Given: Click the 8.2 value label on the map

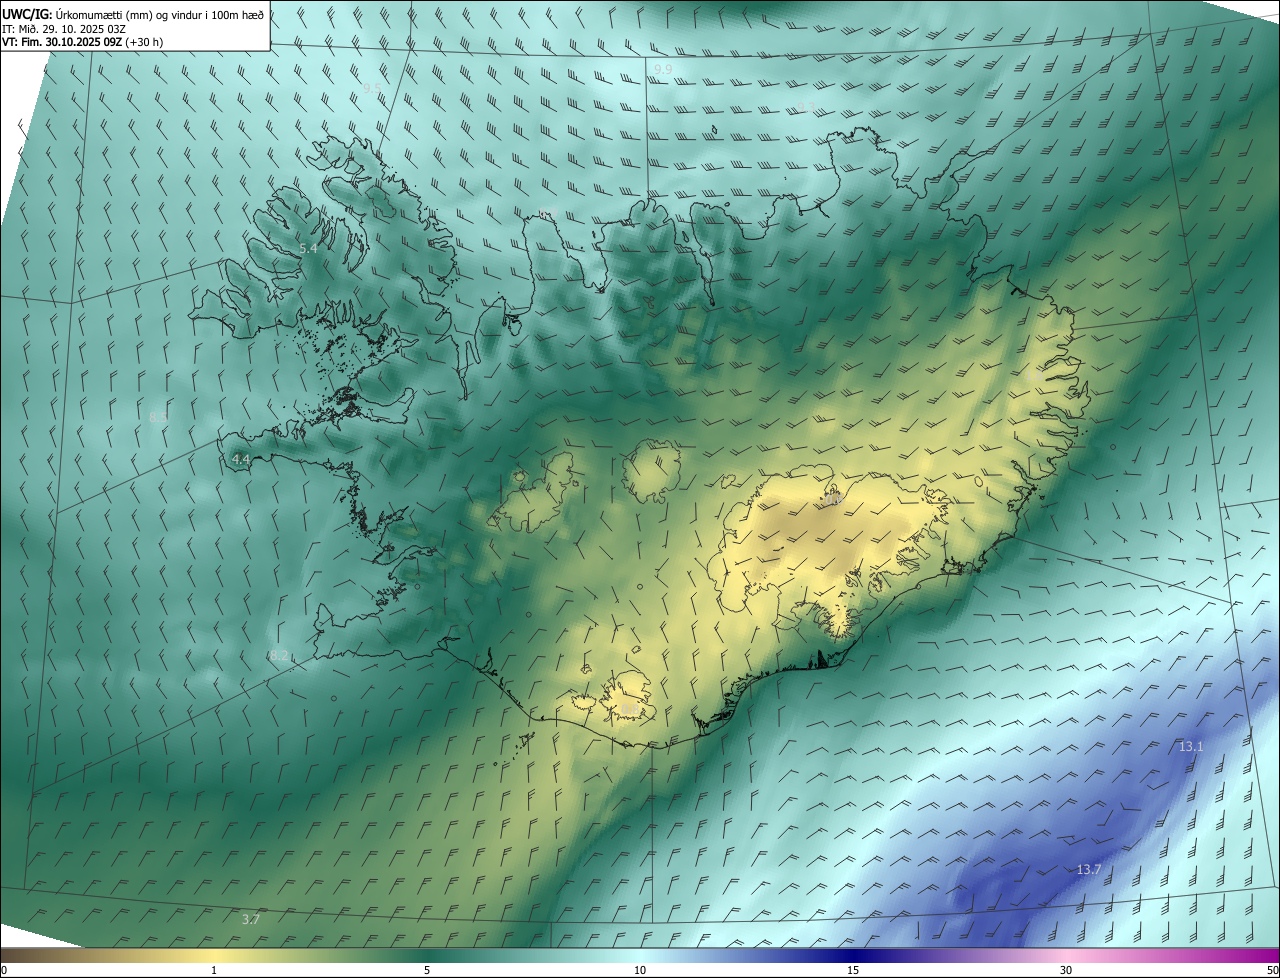Looking at the screenshot, I should coord(279,656).
